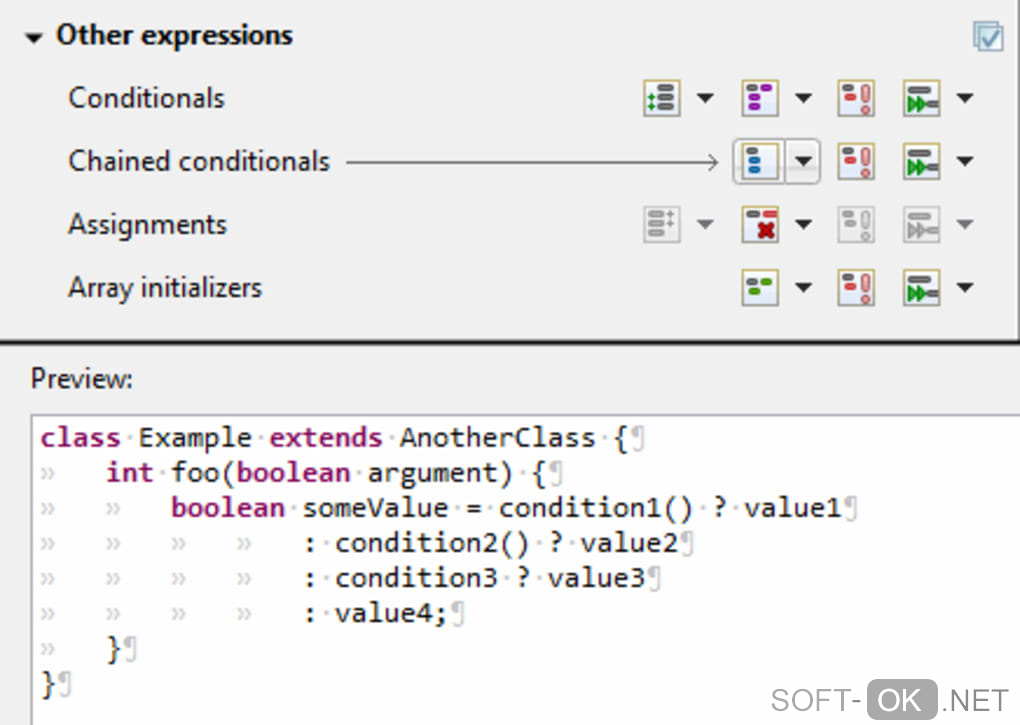Toggle force split for Conditionals
Image resolution: width=1020 pixels, height=725 pixels.
coord(856,98)
